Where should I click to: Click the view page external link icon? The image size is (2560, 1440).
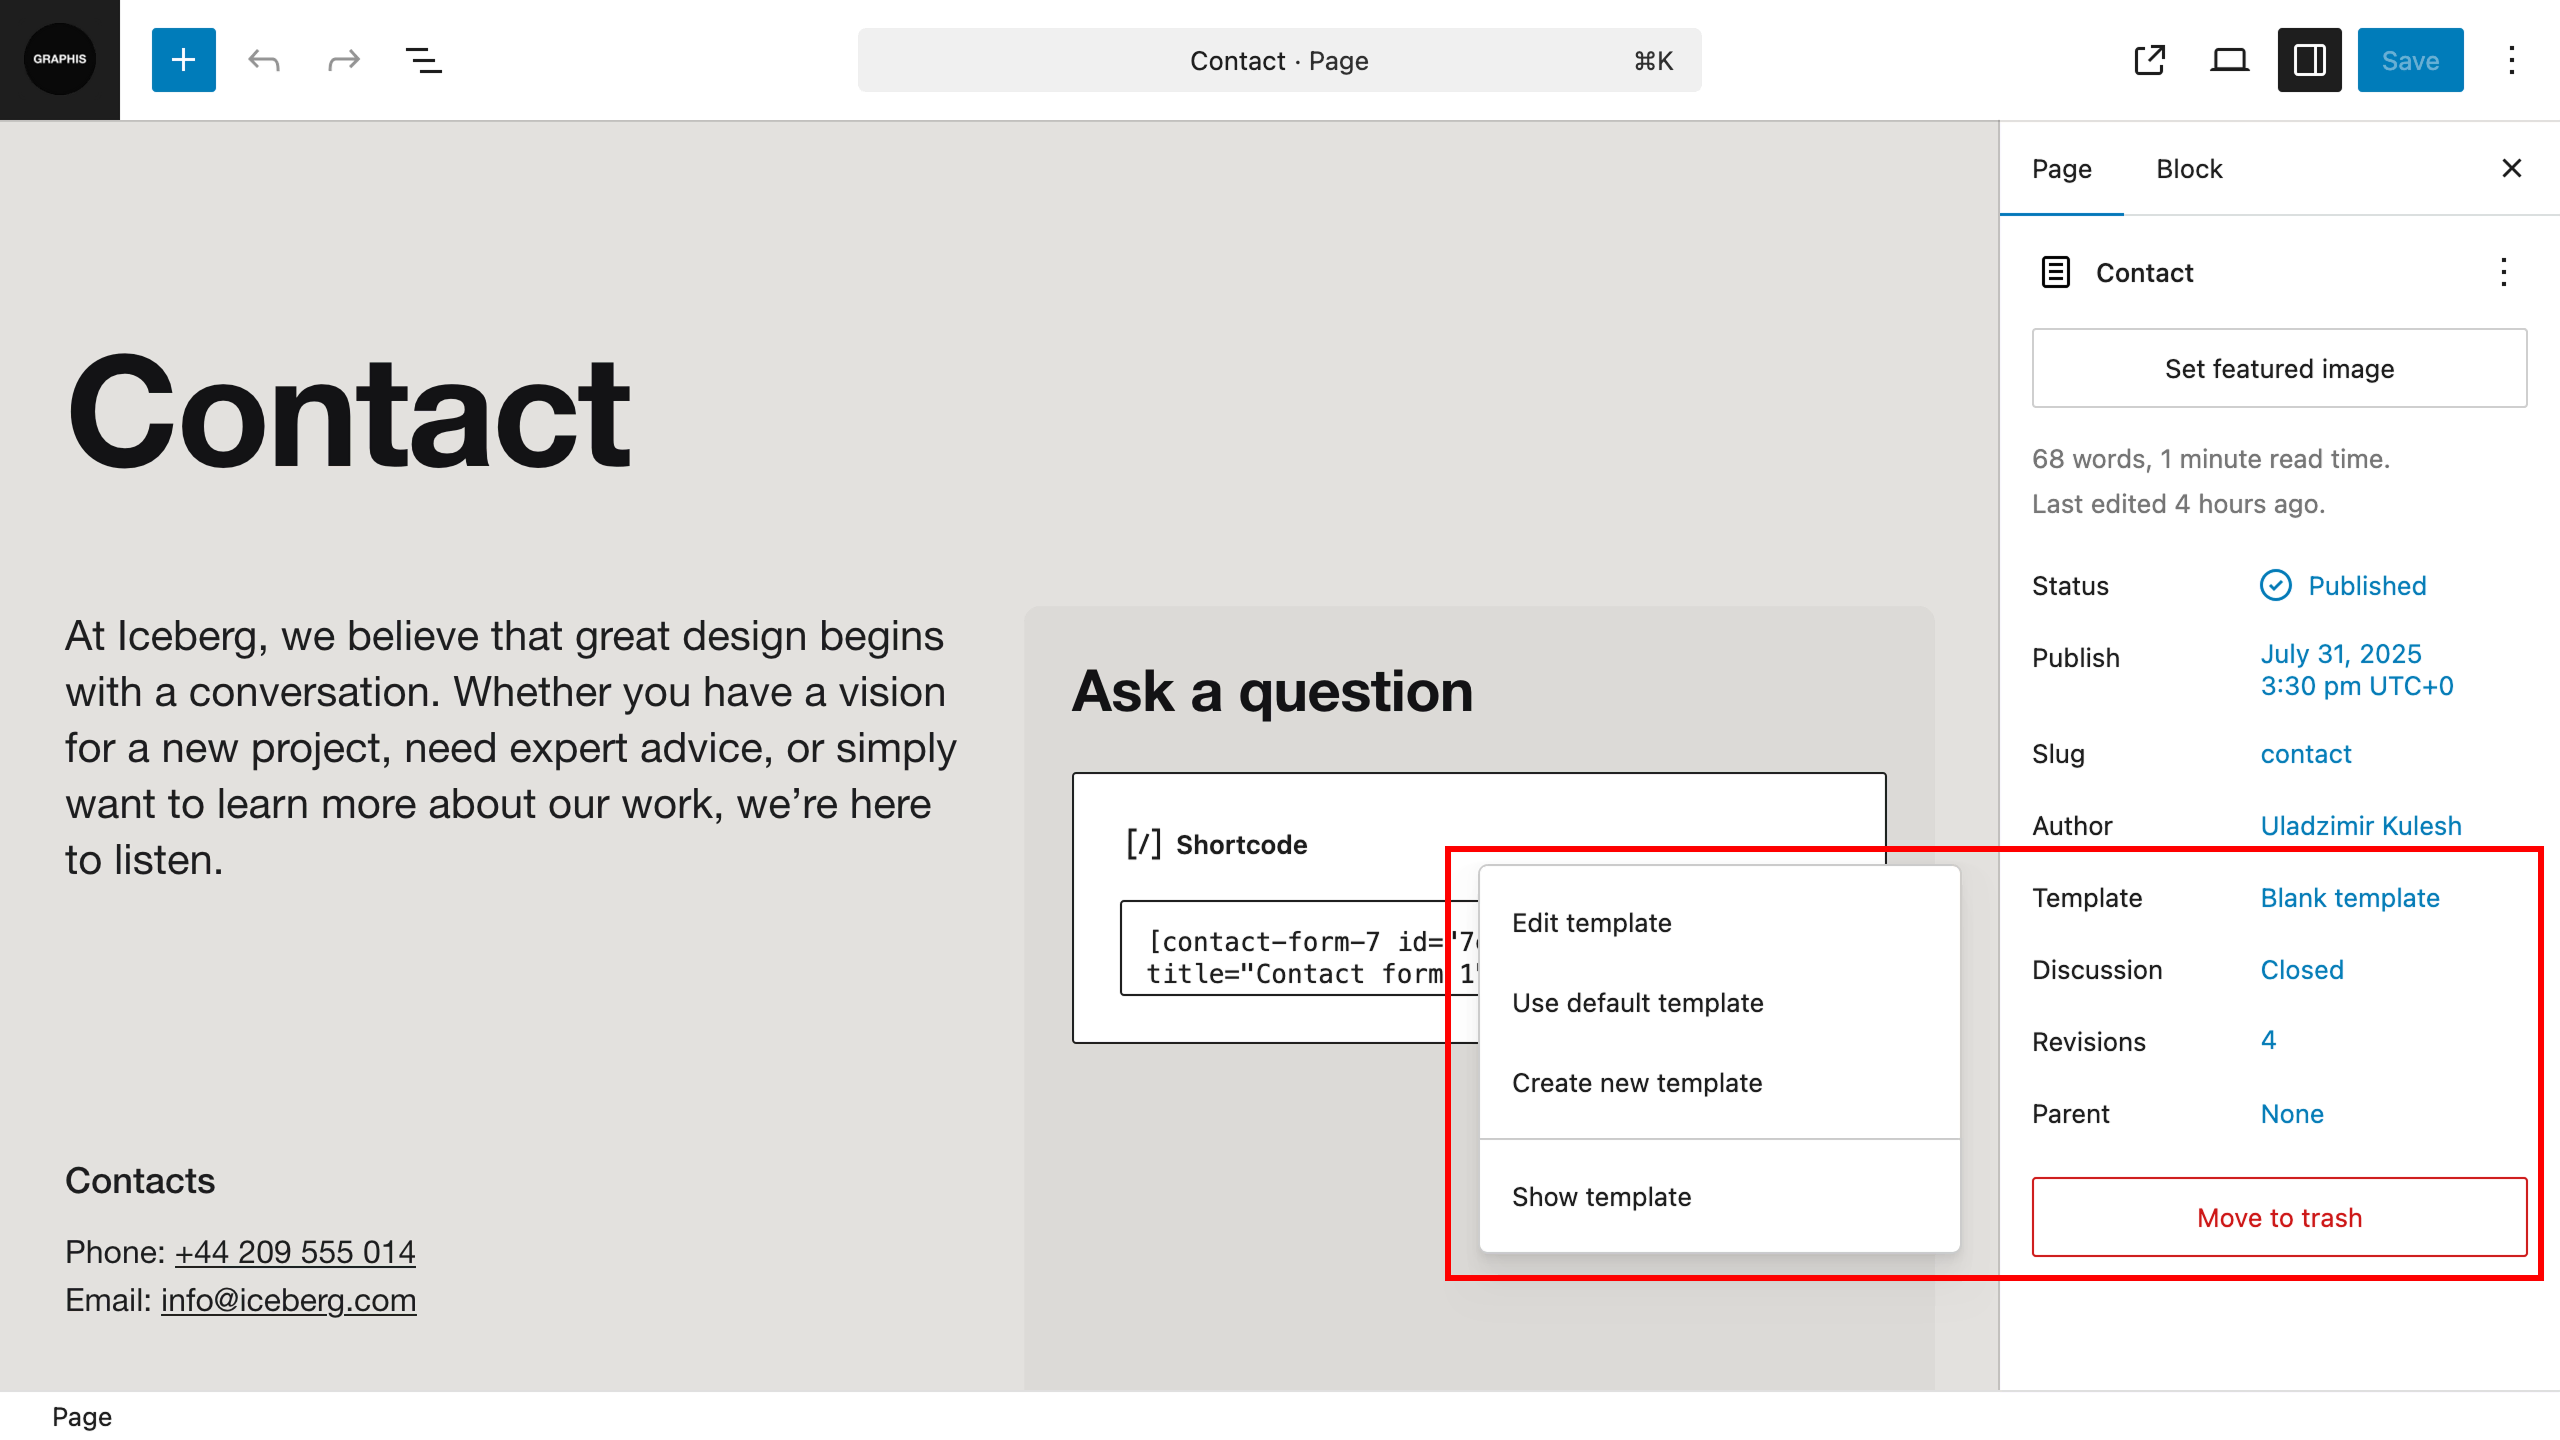2149,60
